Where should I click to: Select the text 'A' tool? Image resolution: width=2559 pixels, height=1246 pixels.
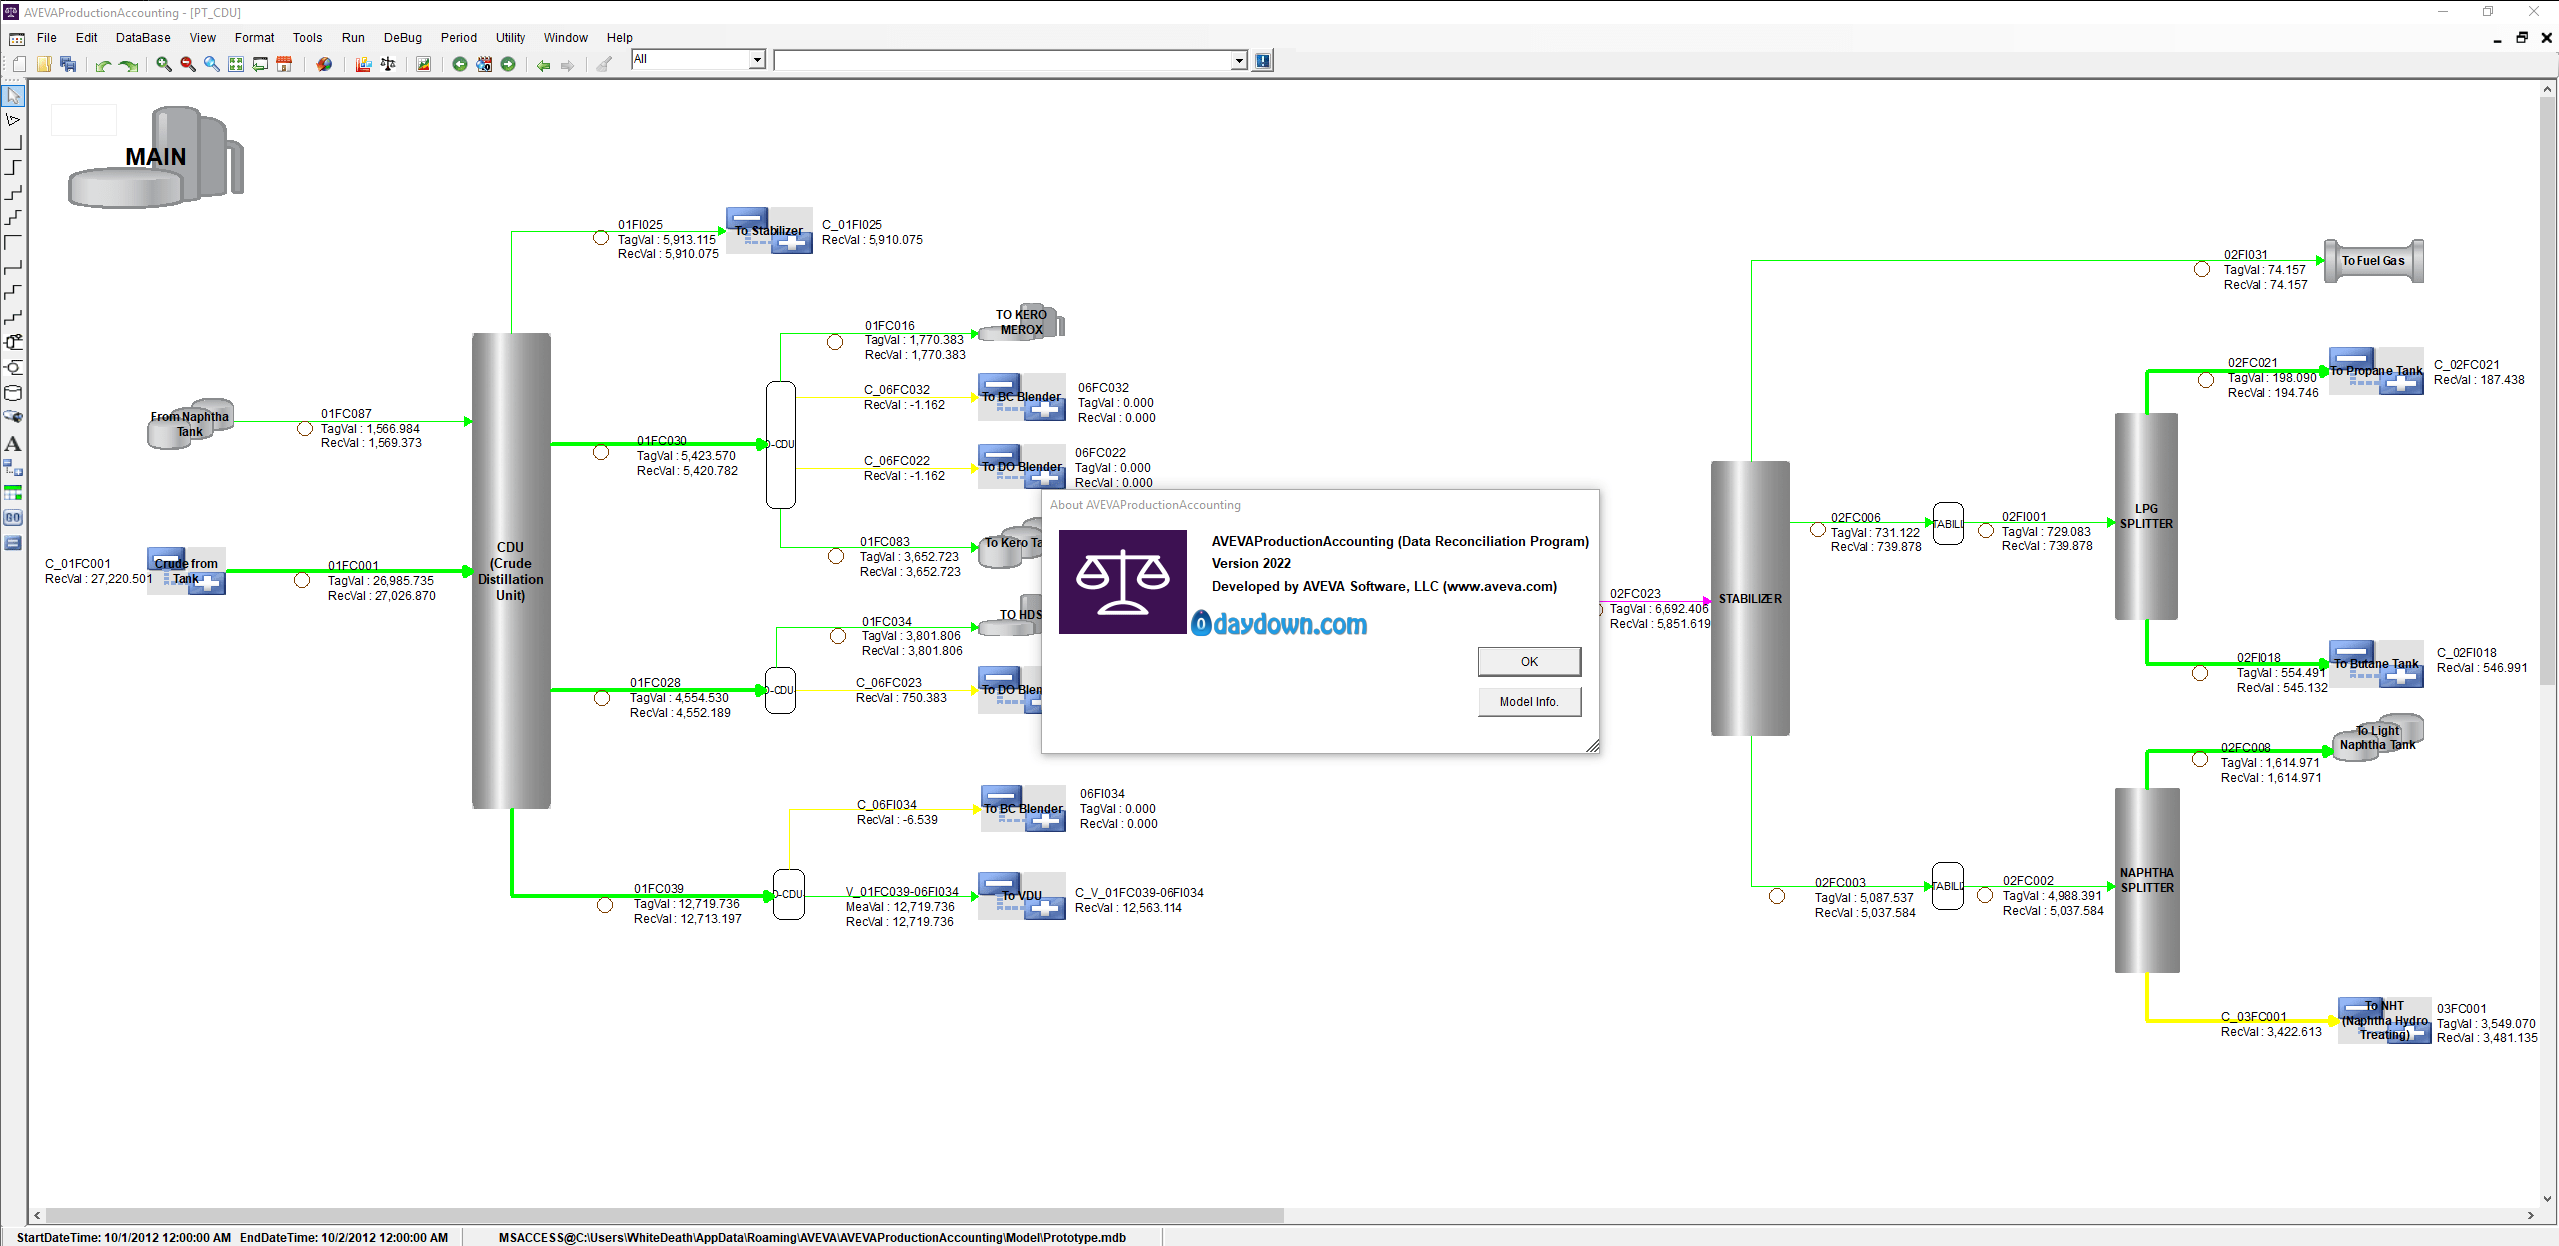point(13,443)
